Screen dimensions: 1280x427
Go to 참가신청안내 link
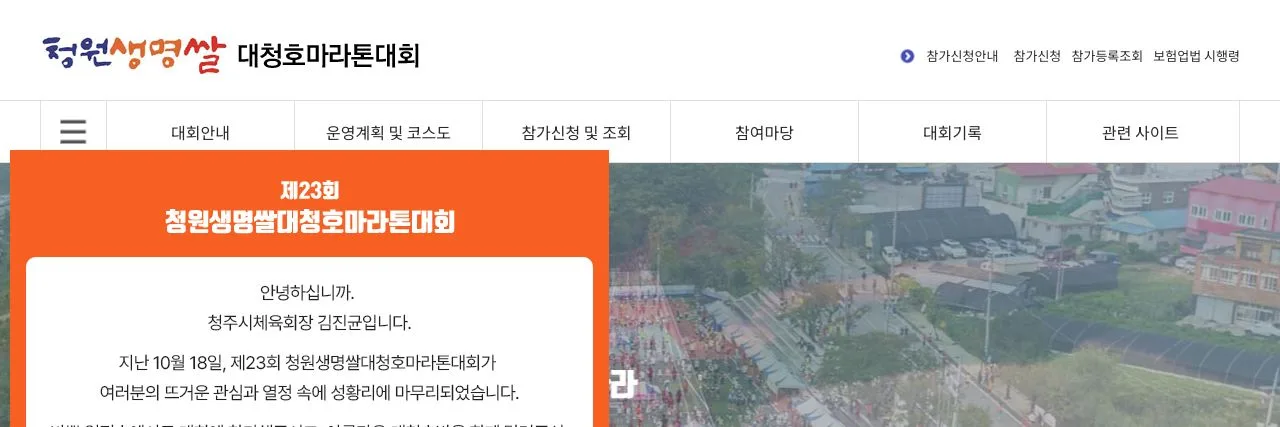coord(962,56)
